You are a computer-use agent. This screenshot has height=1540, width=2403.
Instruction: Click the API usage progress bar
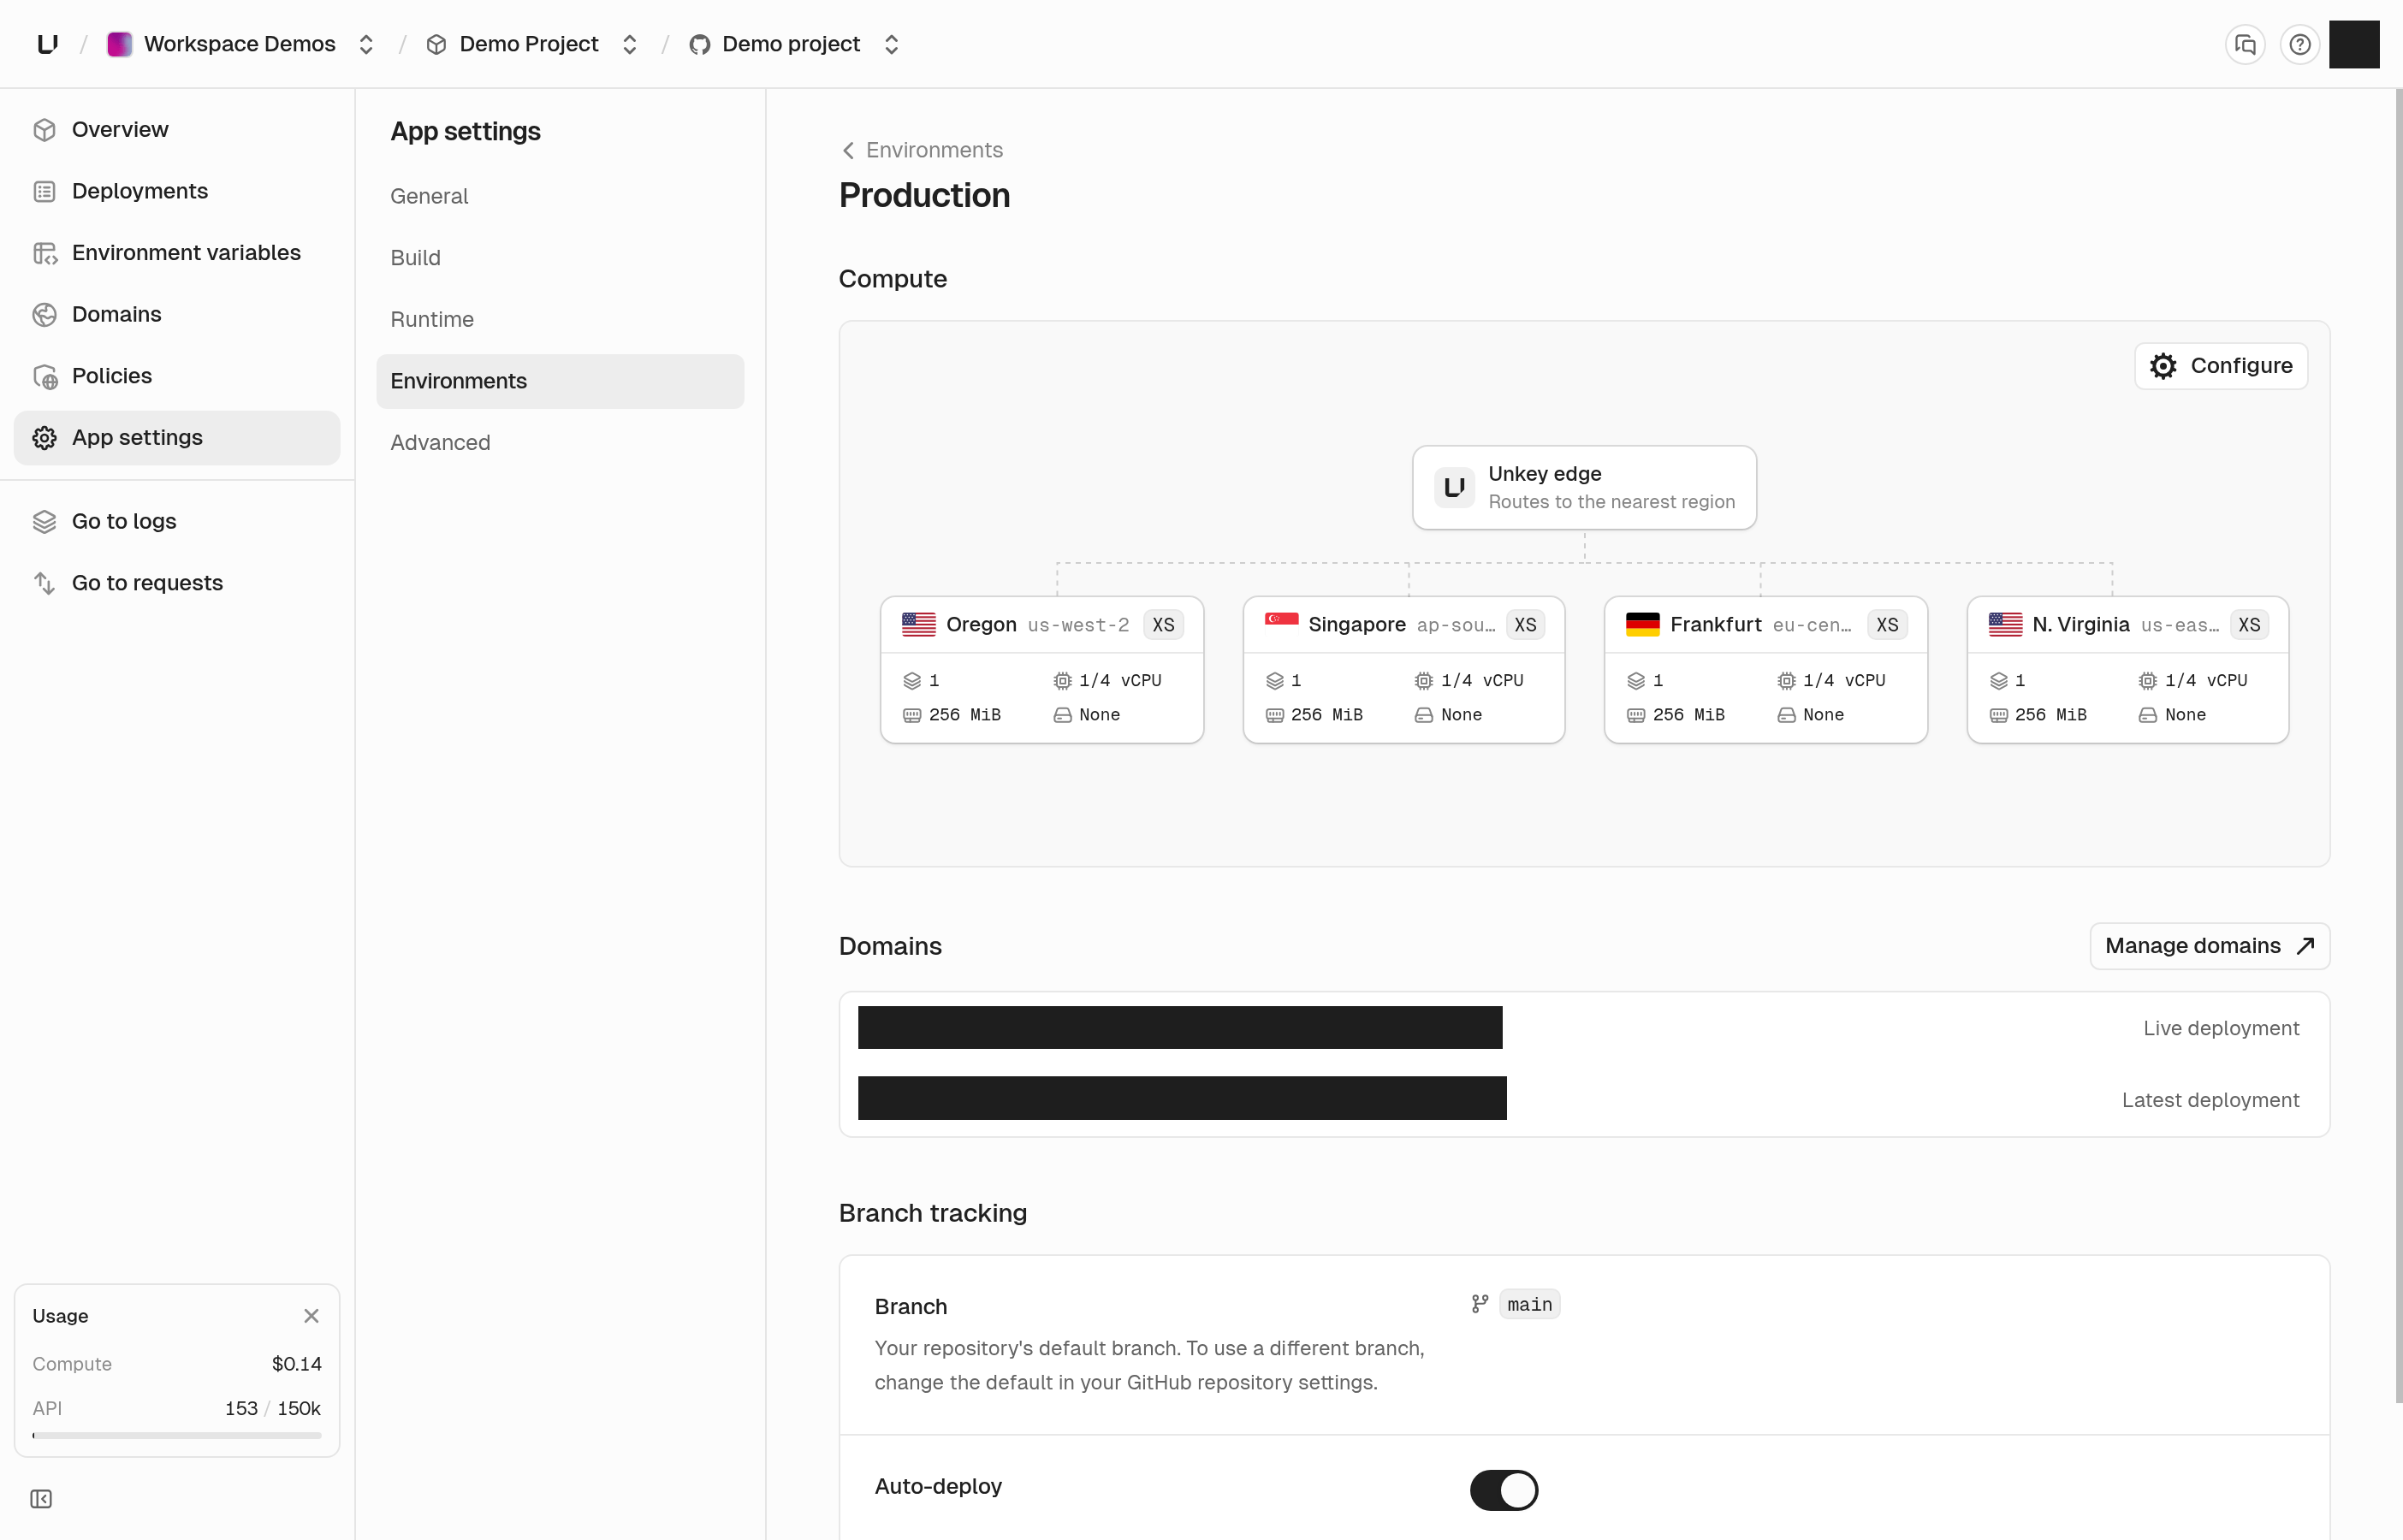coord(177,1436)
